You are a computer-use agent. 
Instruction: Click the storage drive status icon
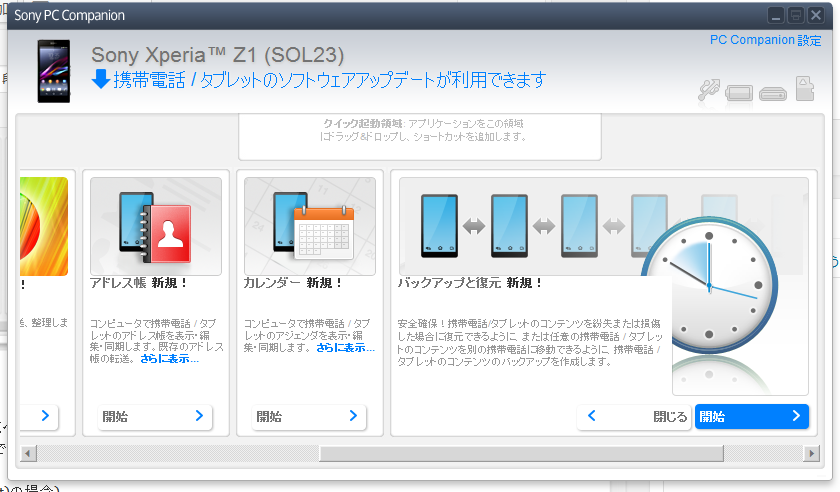pyautogui.click(x=772, y=94)
